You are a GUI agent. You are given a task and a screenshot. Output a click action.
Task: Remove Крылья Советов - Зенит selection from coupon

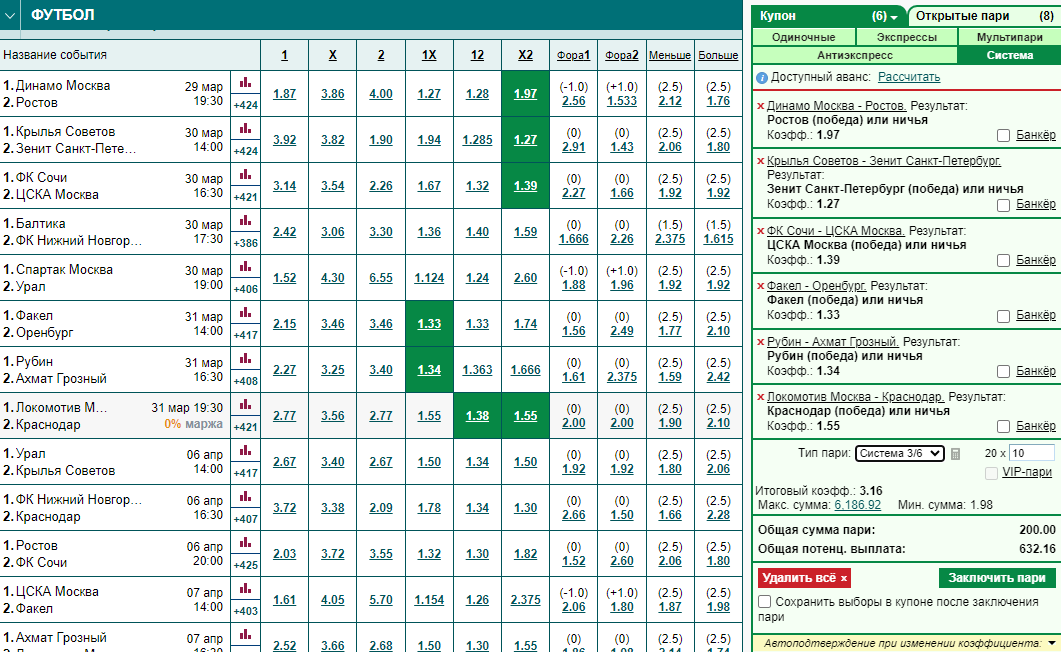tap(761, 161)
